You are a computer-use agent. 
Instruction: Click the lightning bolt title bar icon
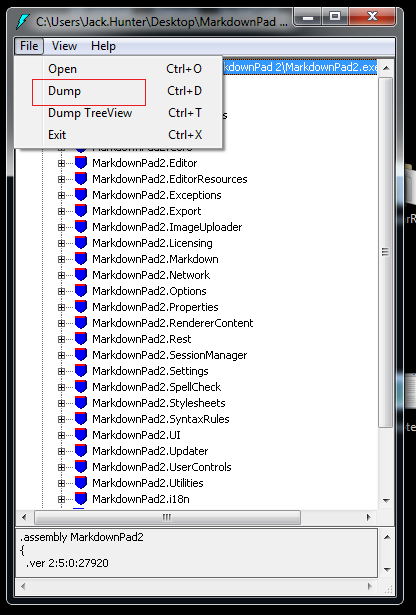click(x=22, y=21)
